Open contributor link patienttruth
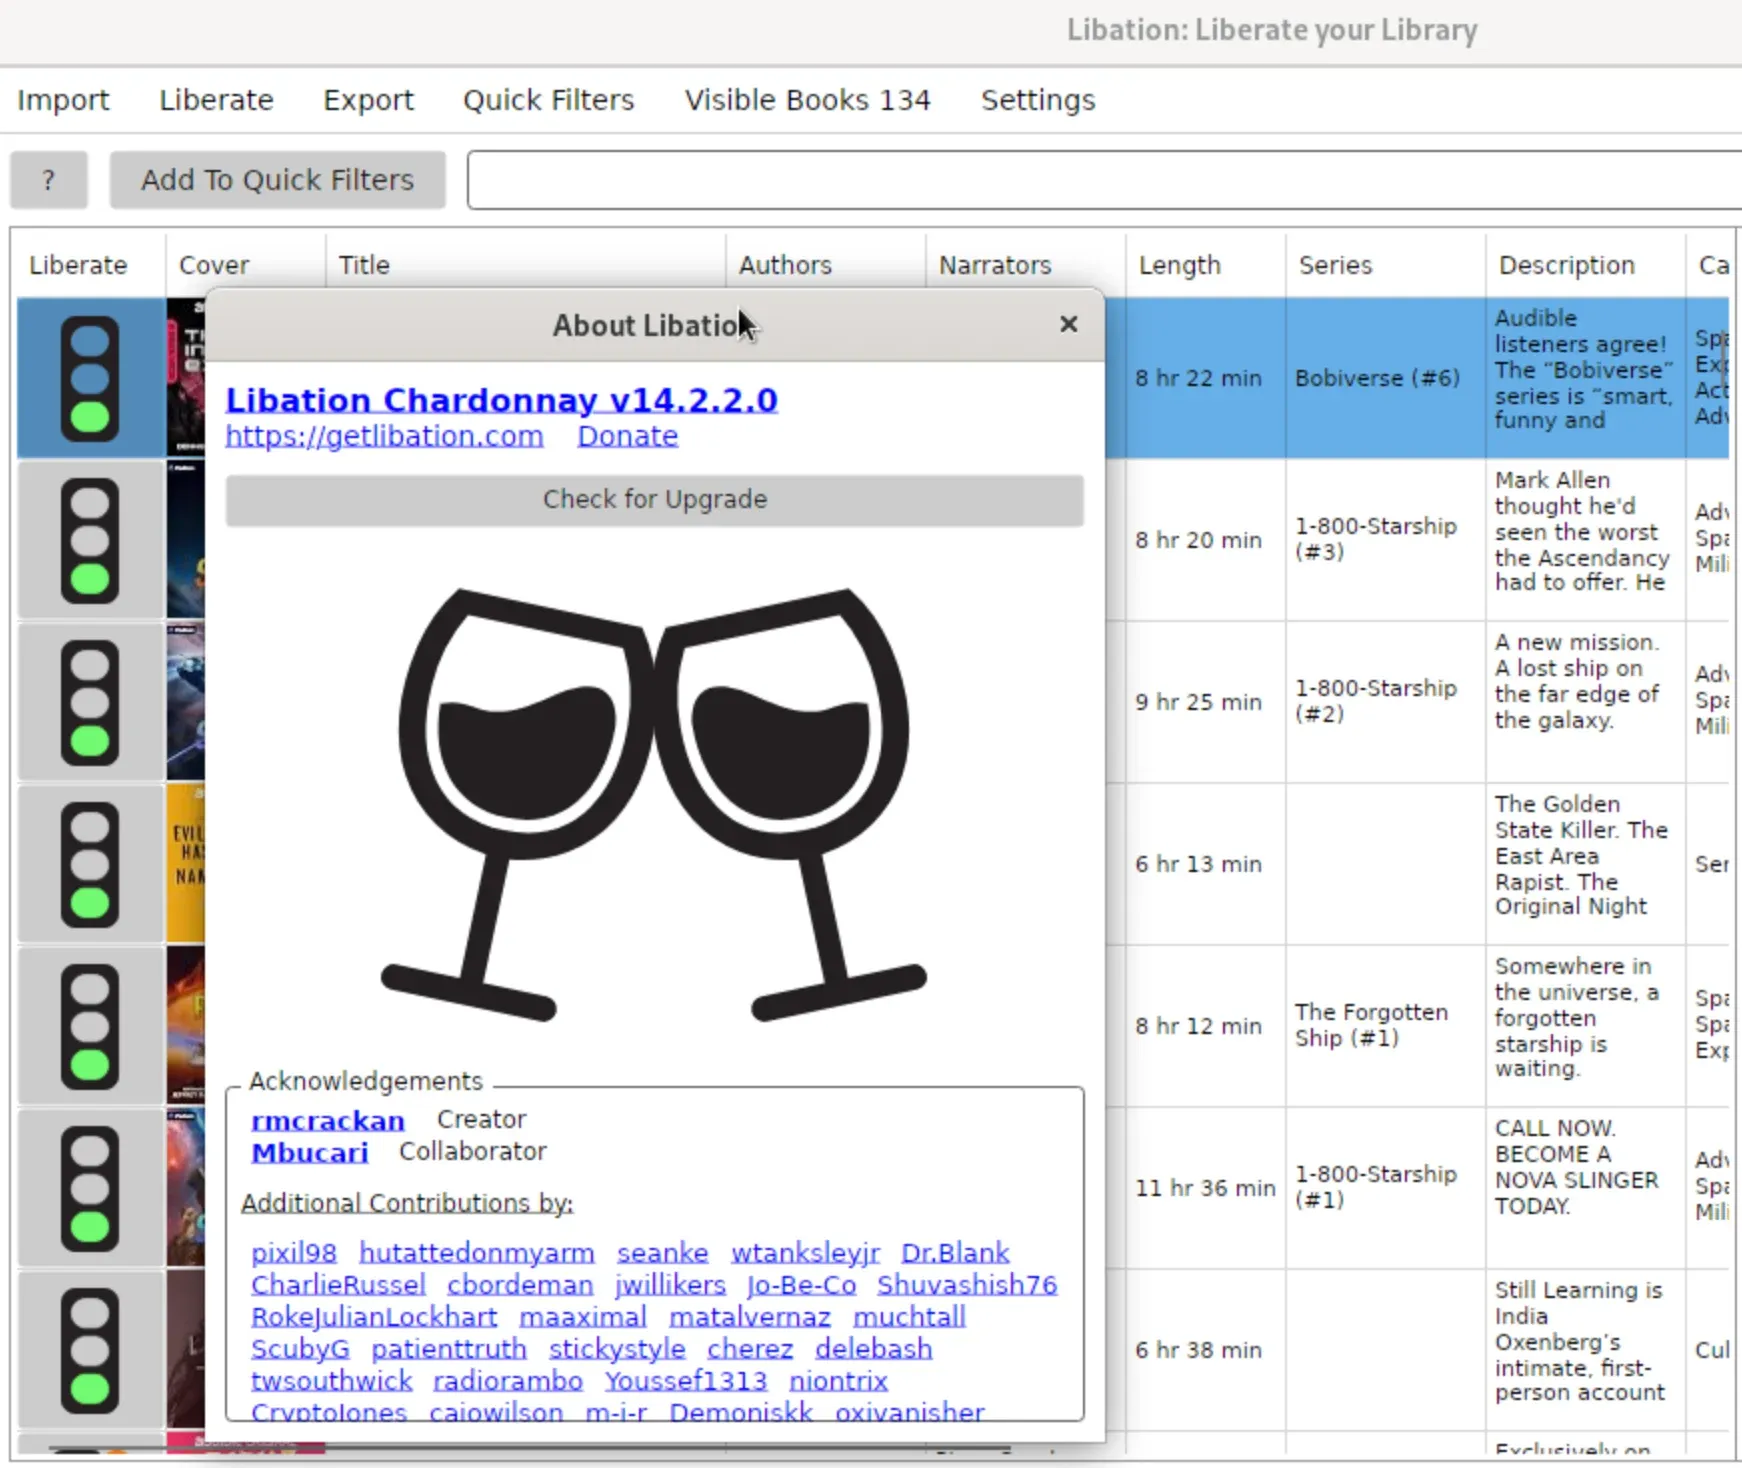Screen dimensions: 1742x1468 (449, 1349)
